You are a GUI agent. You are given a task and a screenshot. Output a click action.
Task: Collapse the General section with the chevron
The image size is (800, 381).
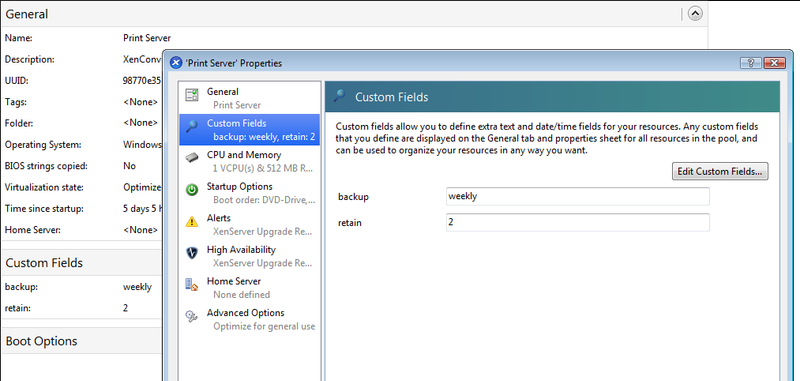[x=695, y=14]
